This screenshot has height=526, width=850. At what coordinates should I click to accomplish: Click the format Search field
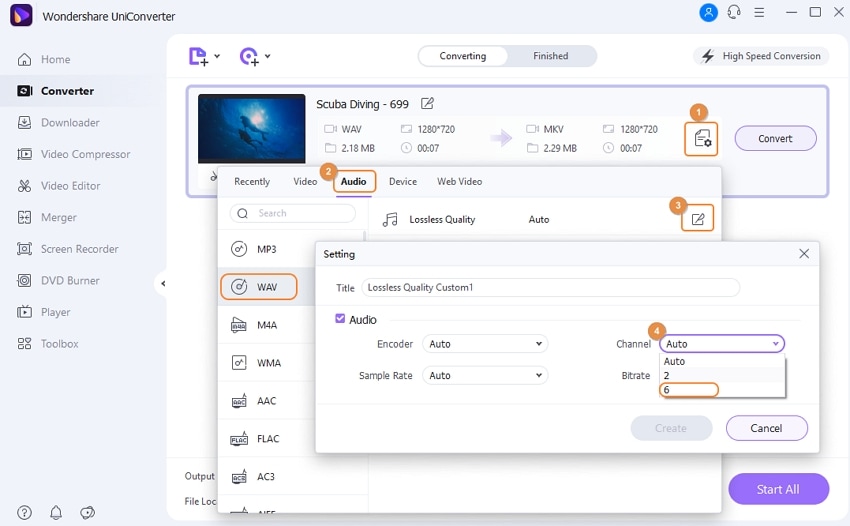coord(293,213)
